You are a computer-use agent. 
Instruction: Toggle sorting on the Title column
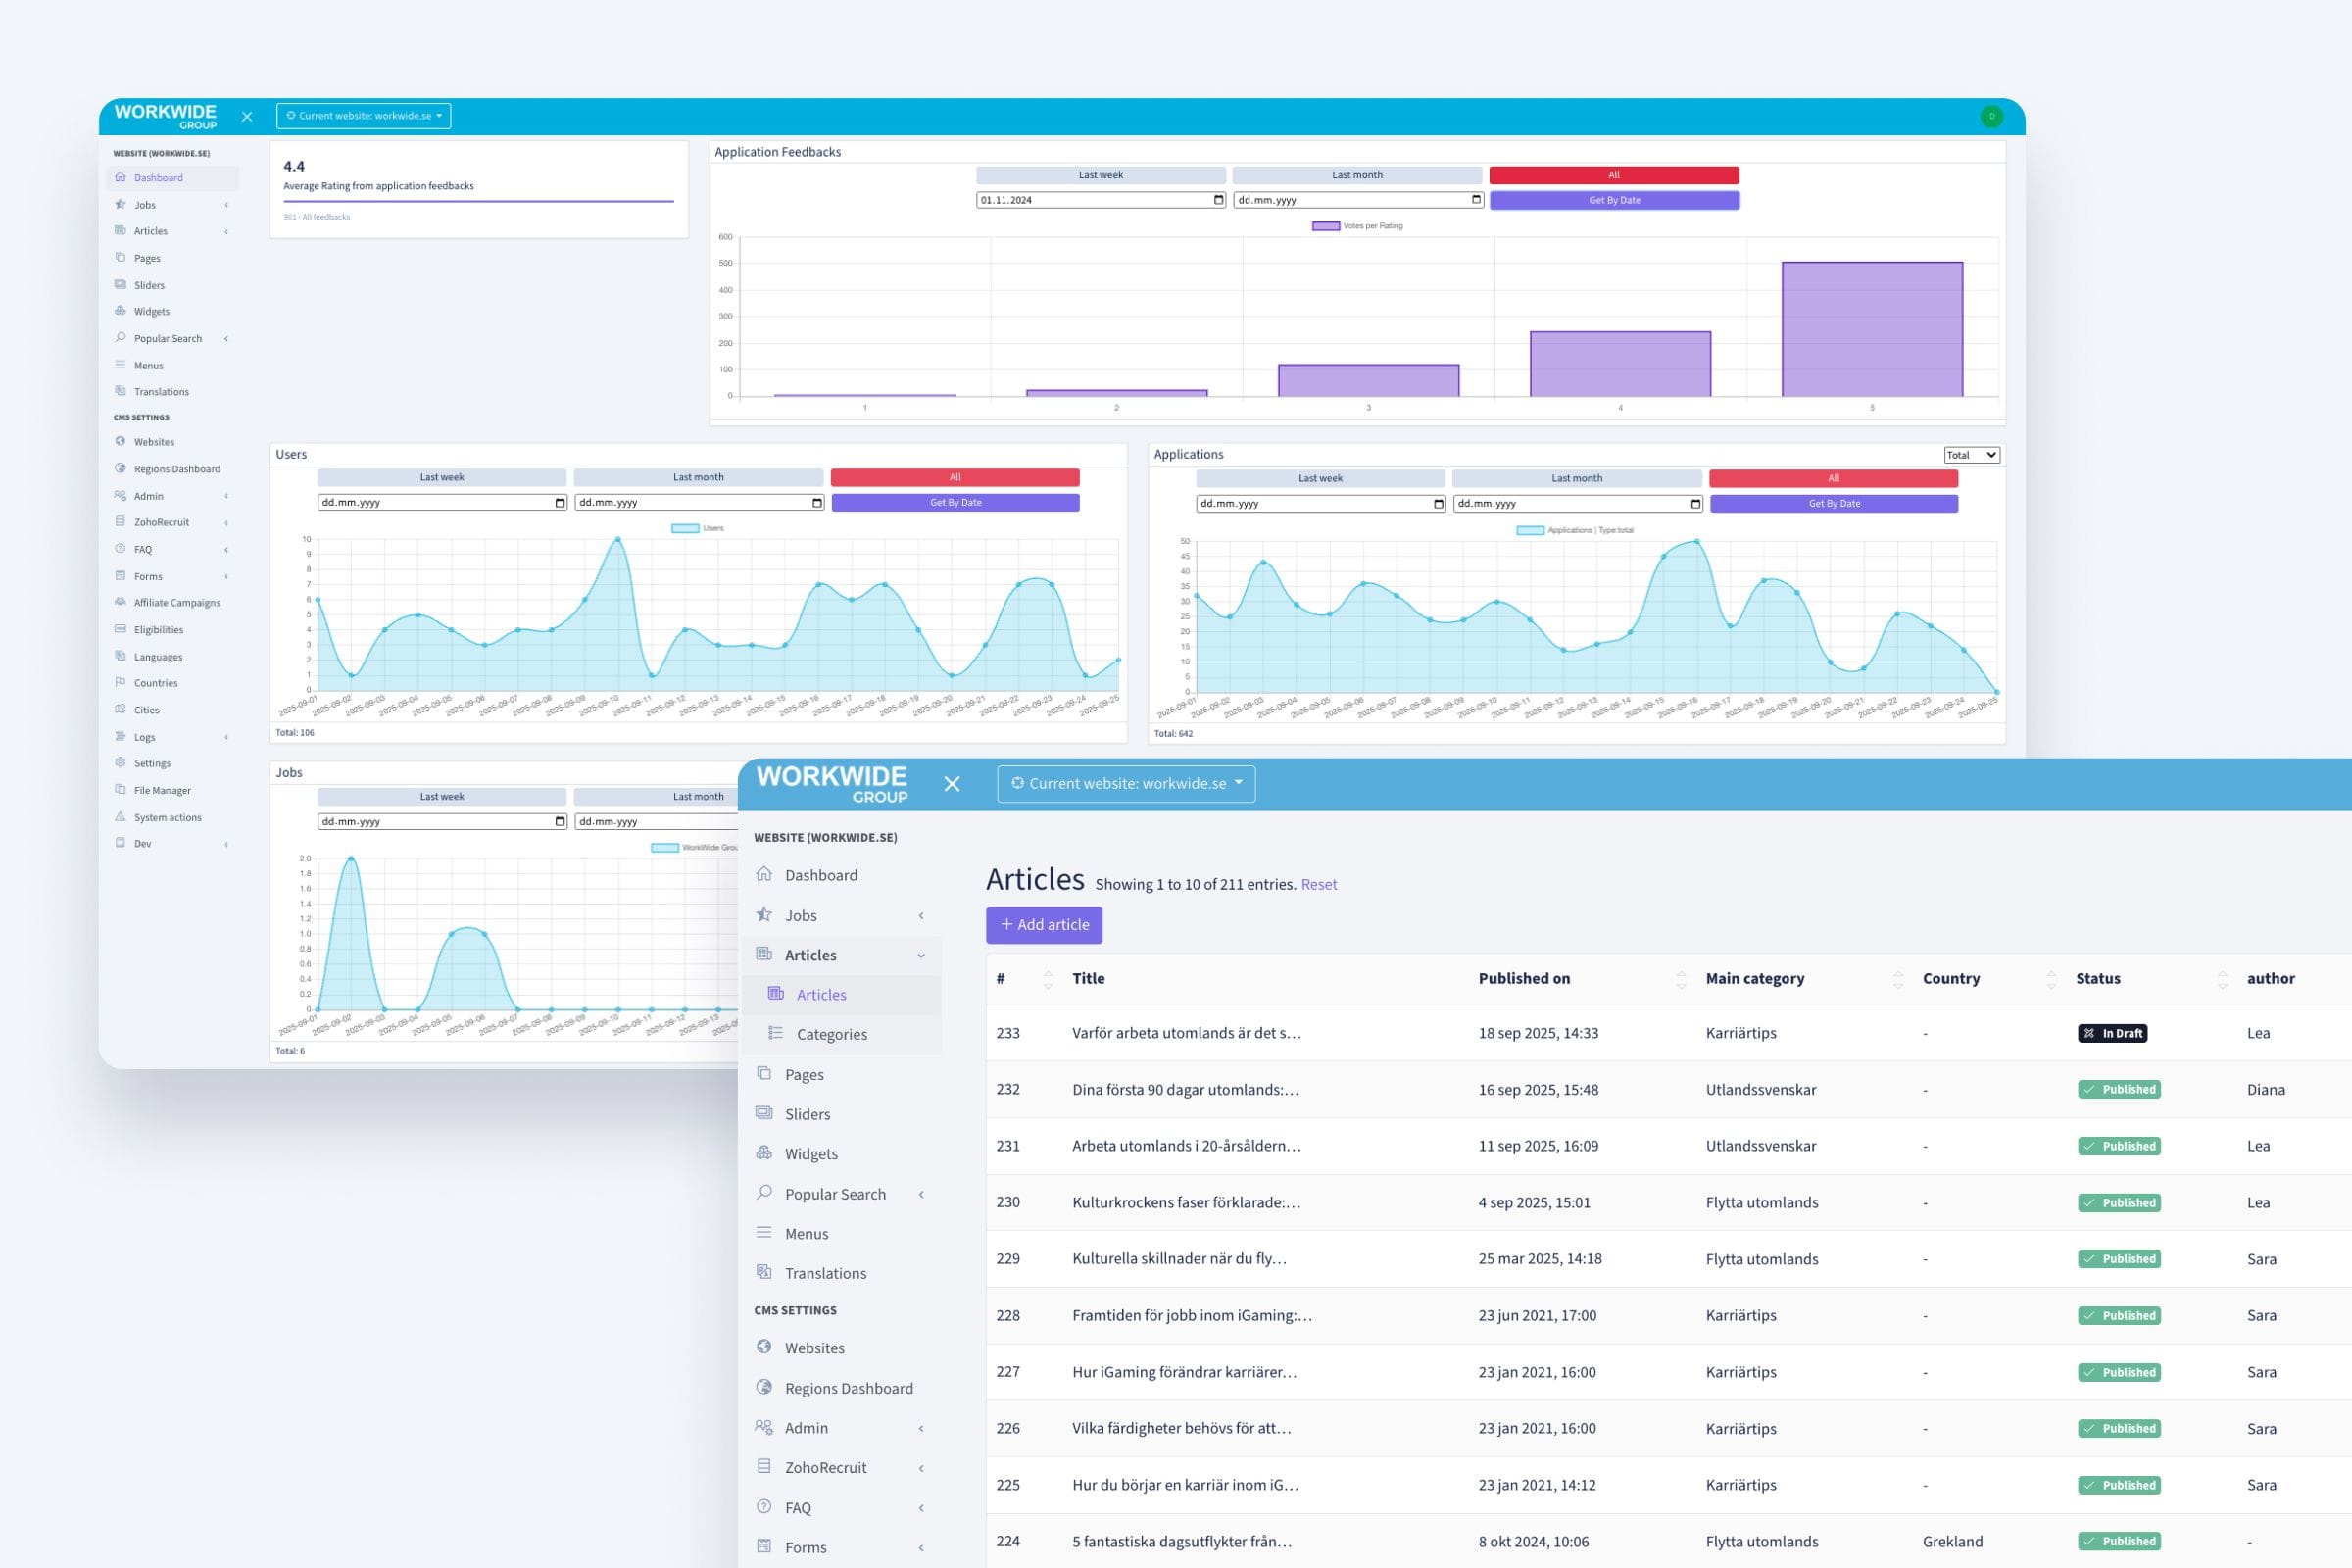click(x=1088, y=978)
